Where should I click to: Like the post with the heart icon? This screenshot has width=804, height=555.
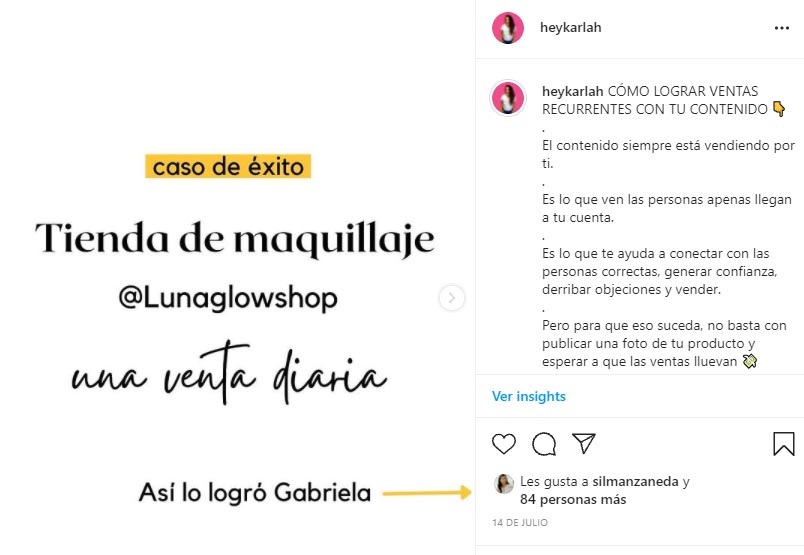(504, 444)
